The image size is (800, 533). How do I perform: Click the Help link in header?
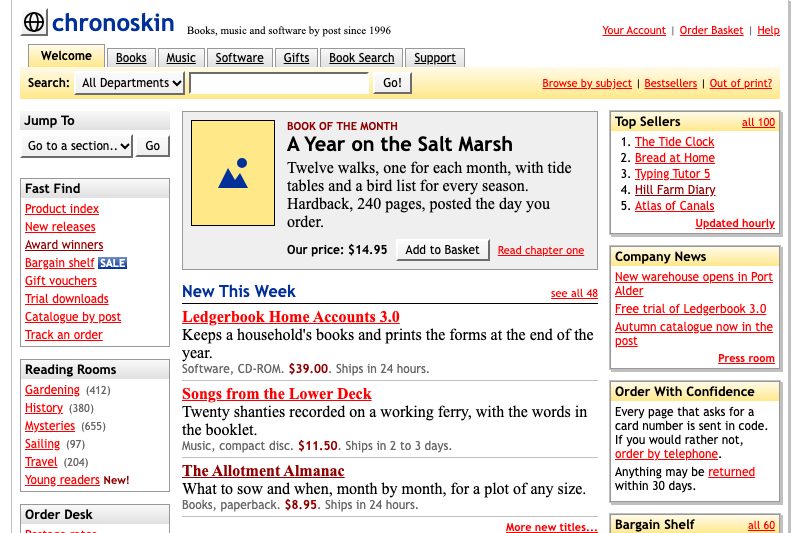[x=768, y=30]
